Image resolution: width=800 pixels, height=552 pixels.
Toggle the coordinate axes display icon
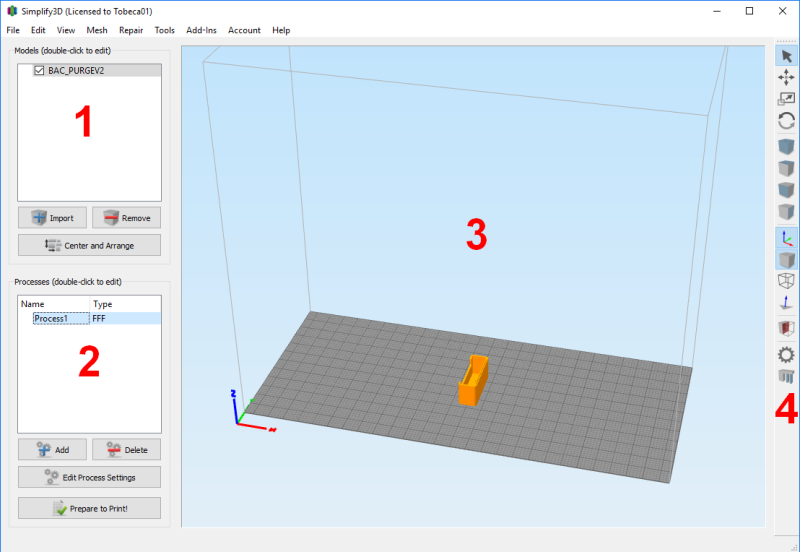[787, 238]
